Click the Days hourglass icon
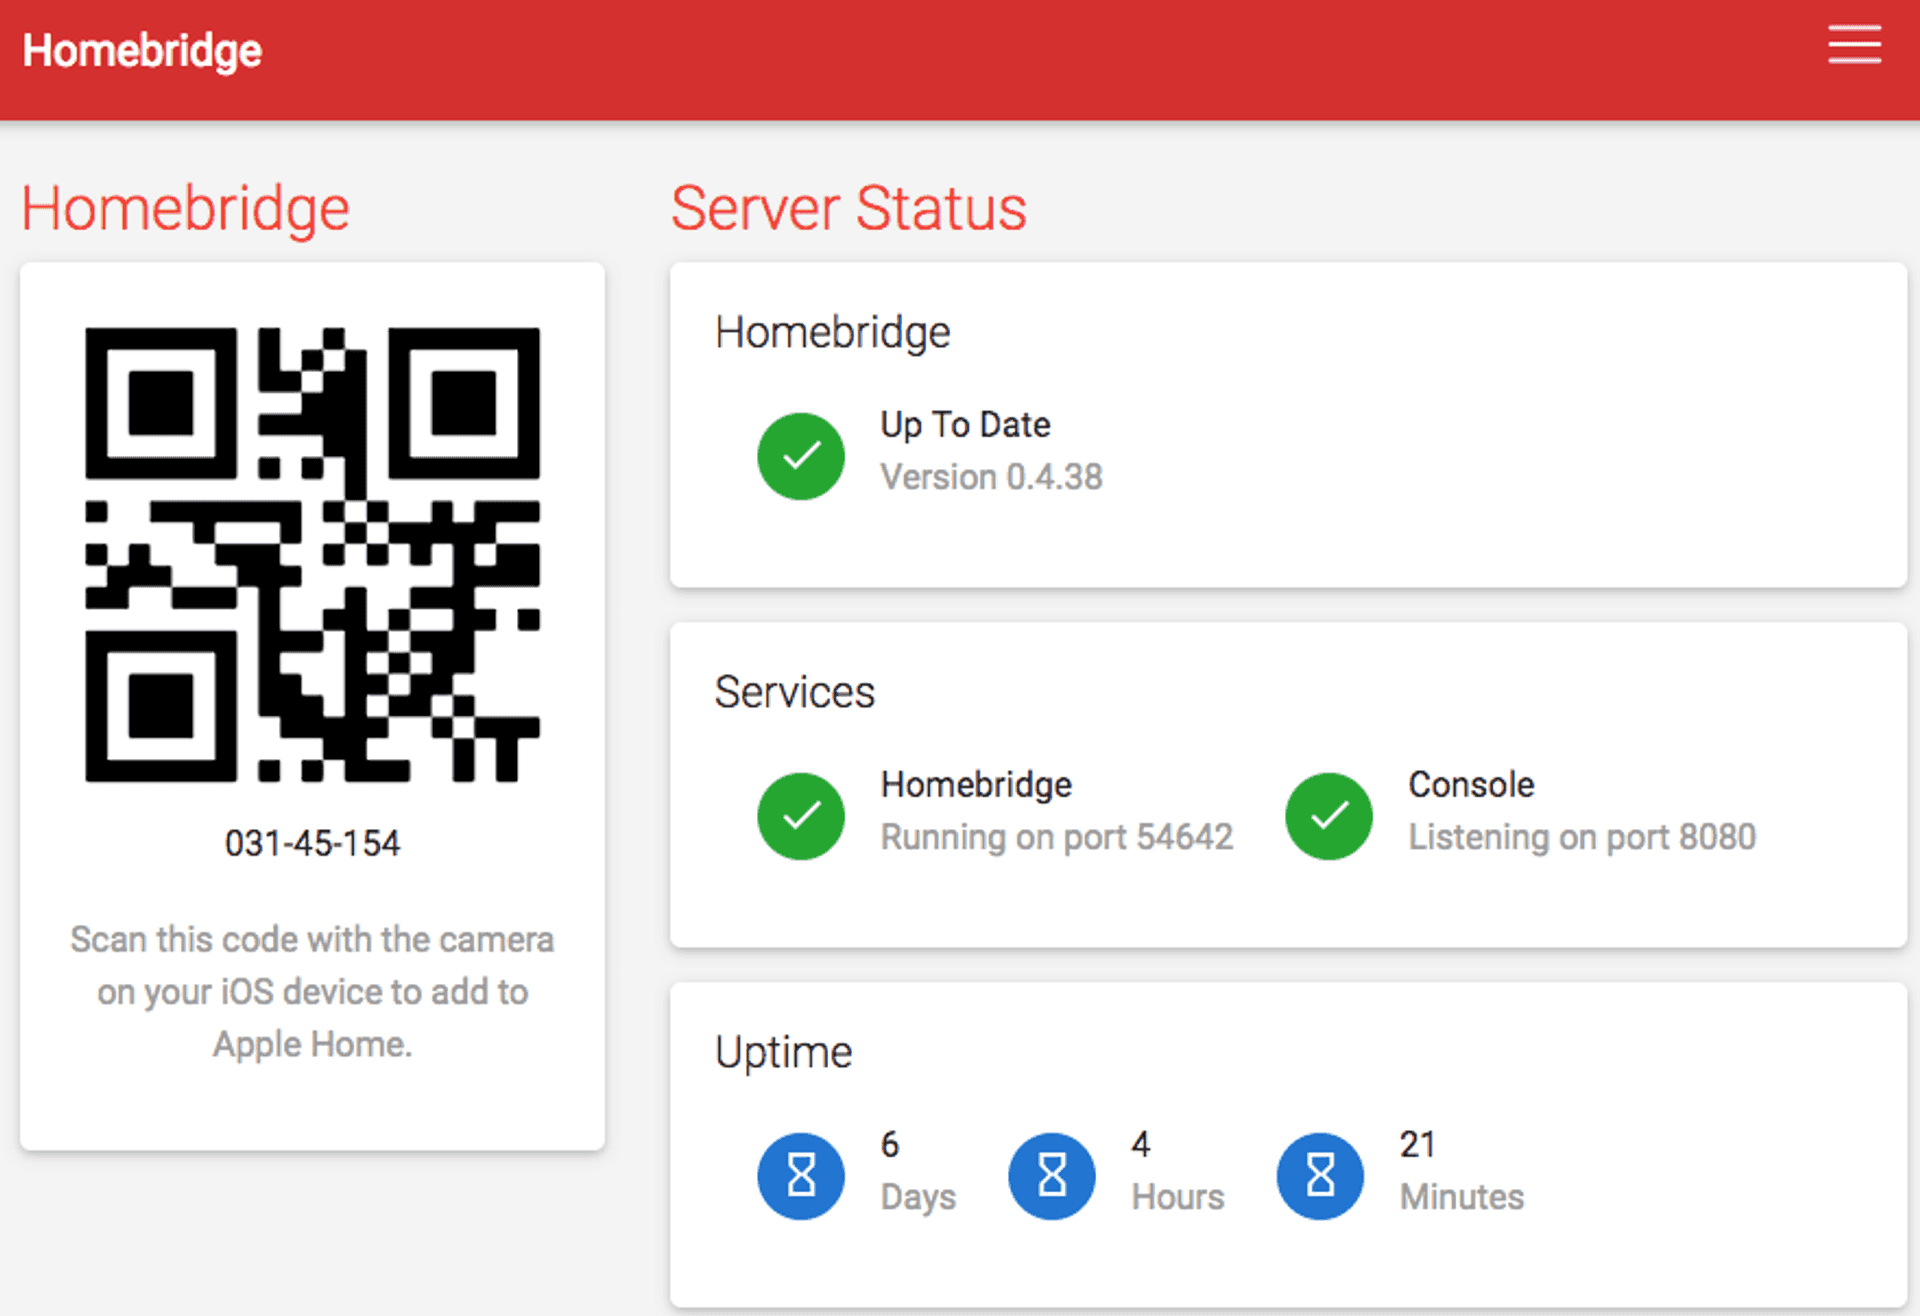Viewport: 1920px width, 1316px height. pyautogui.click(x=800, y=1175)
